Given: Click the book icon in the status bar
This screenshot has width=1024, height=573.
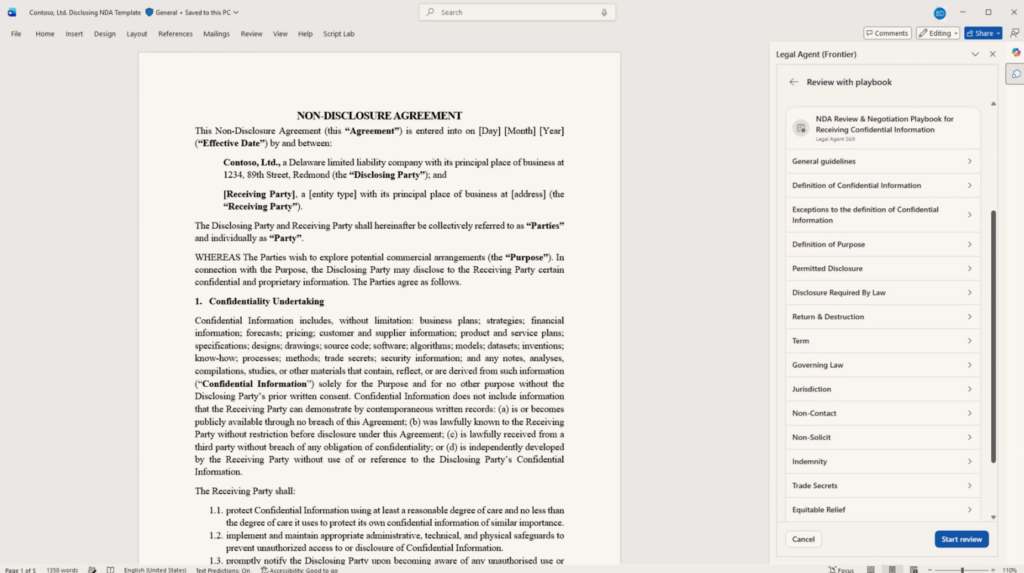Looking at the screenshot, I should click(x=110, y=570).
